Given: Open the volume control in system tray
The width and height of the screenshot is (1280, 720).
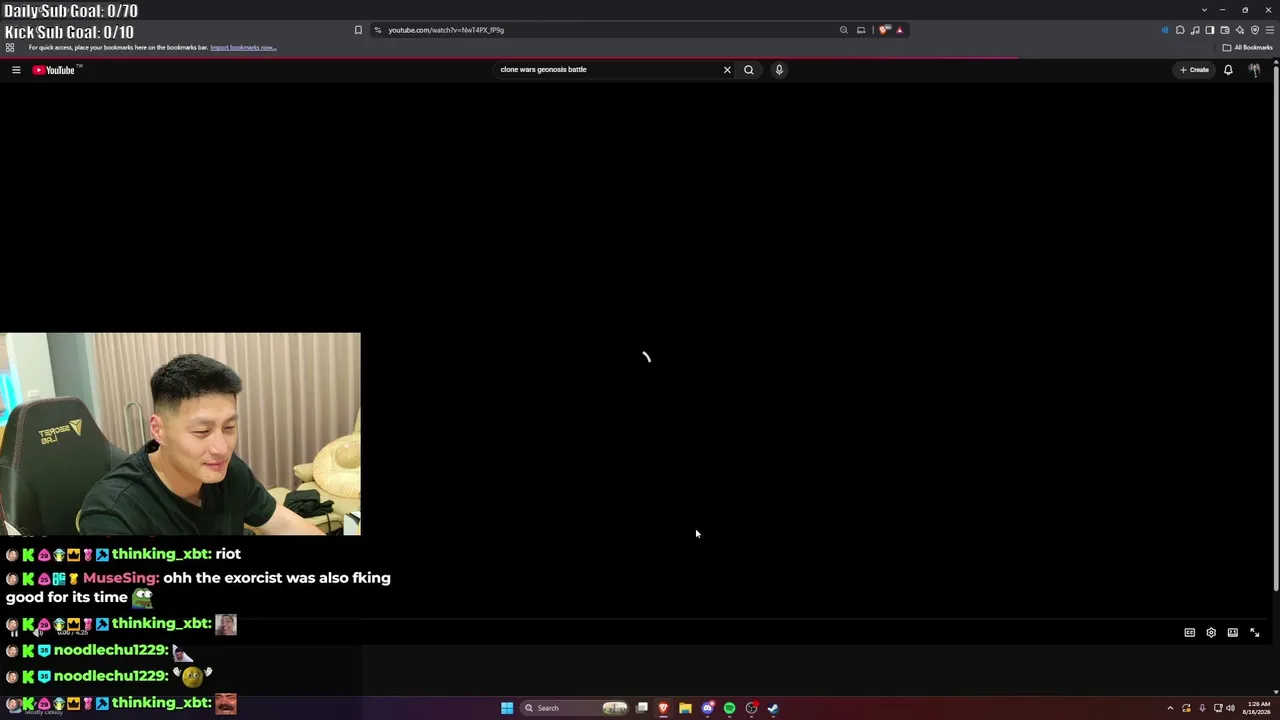Looking at the screenshot, I should (1230, 708).
